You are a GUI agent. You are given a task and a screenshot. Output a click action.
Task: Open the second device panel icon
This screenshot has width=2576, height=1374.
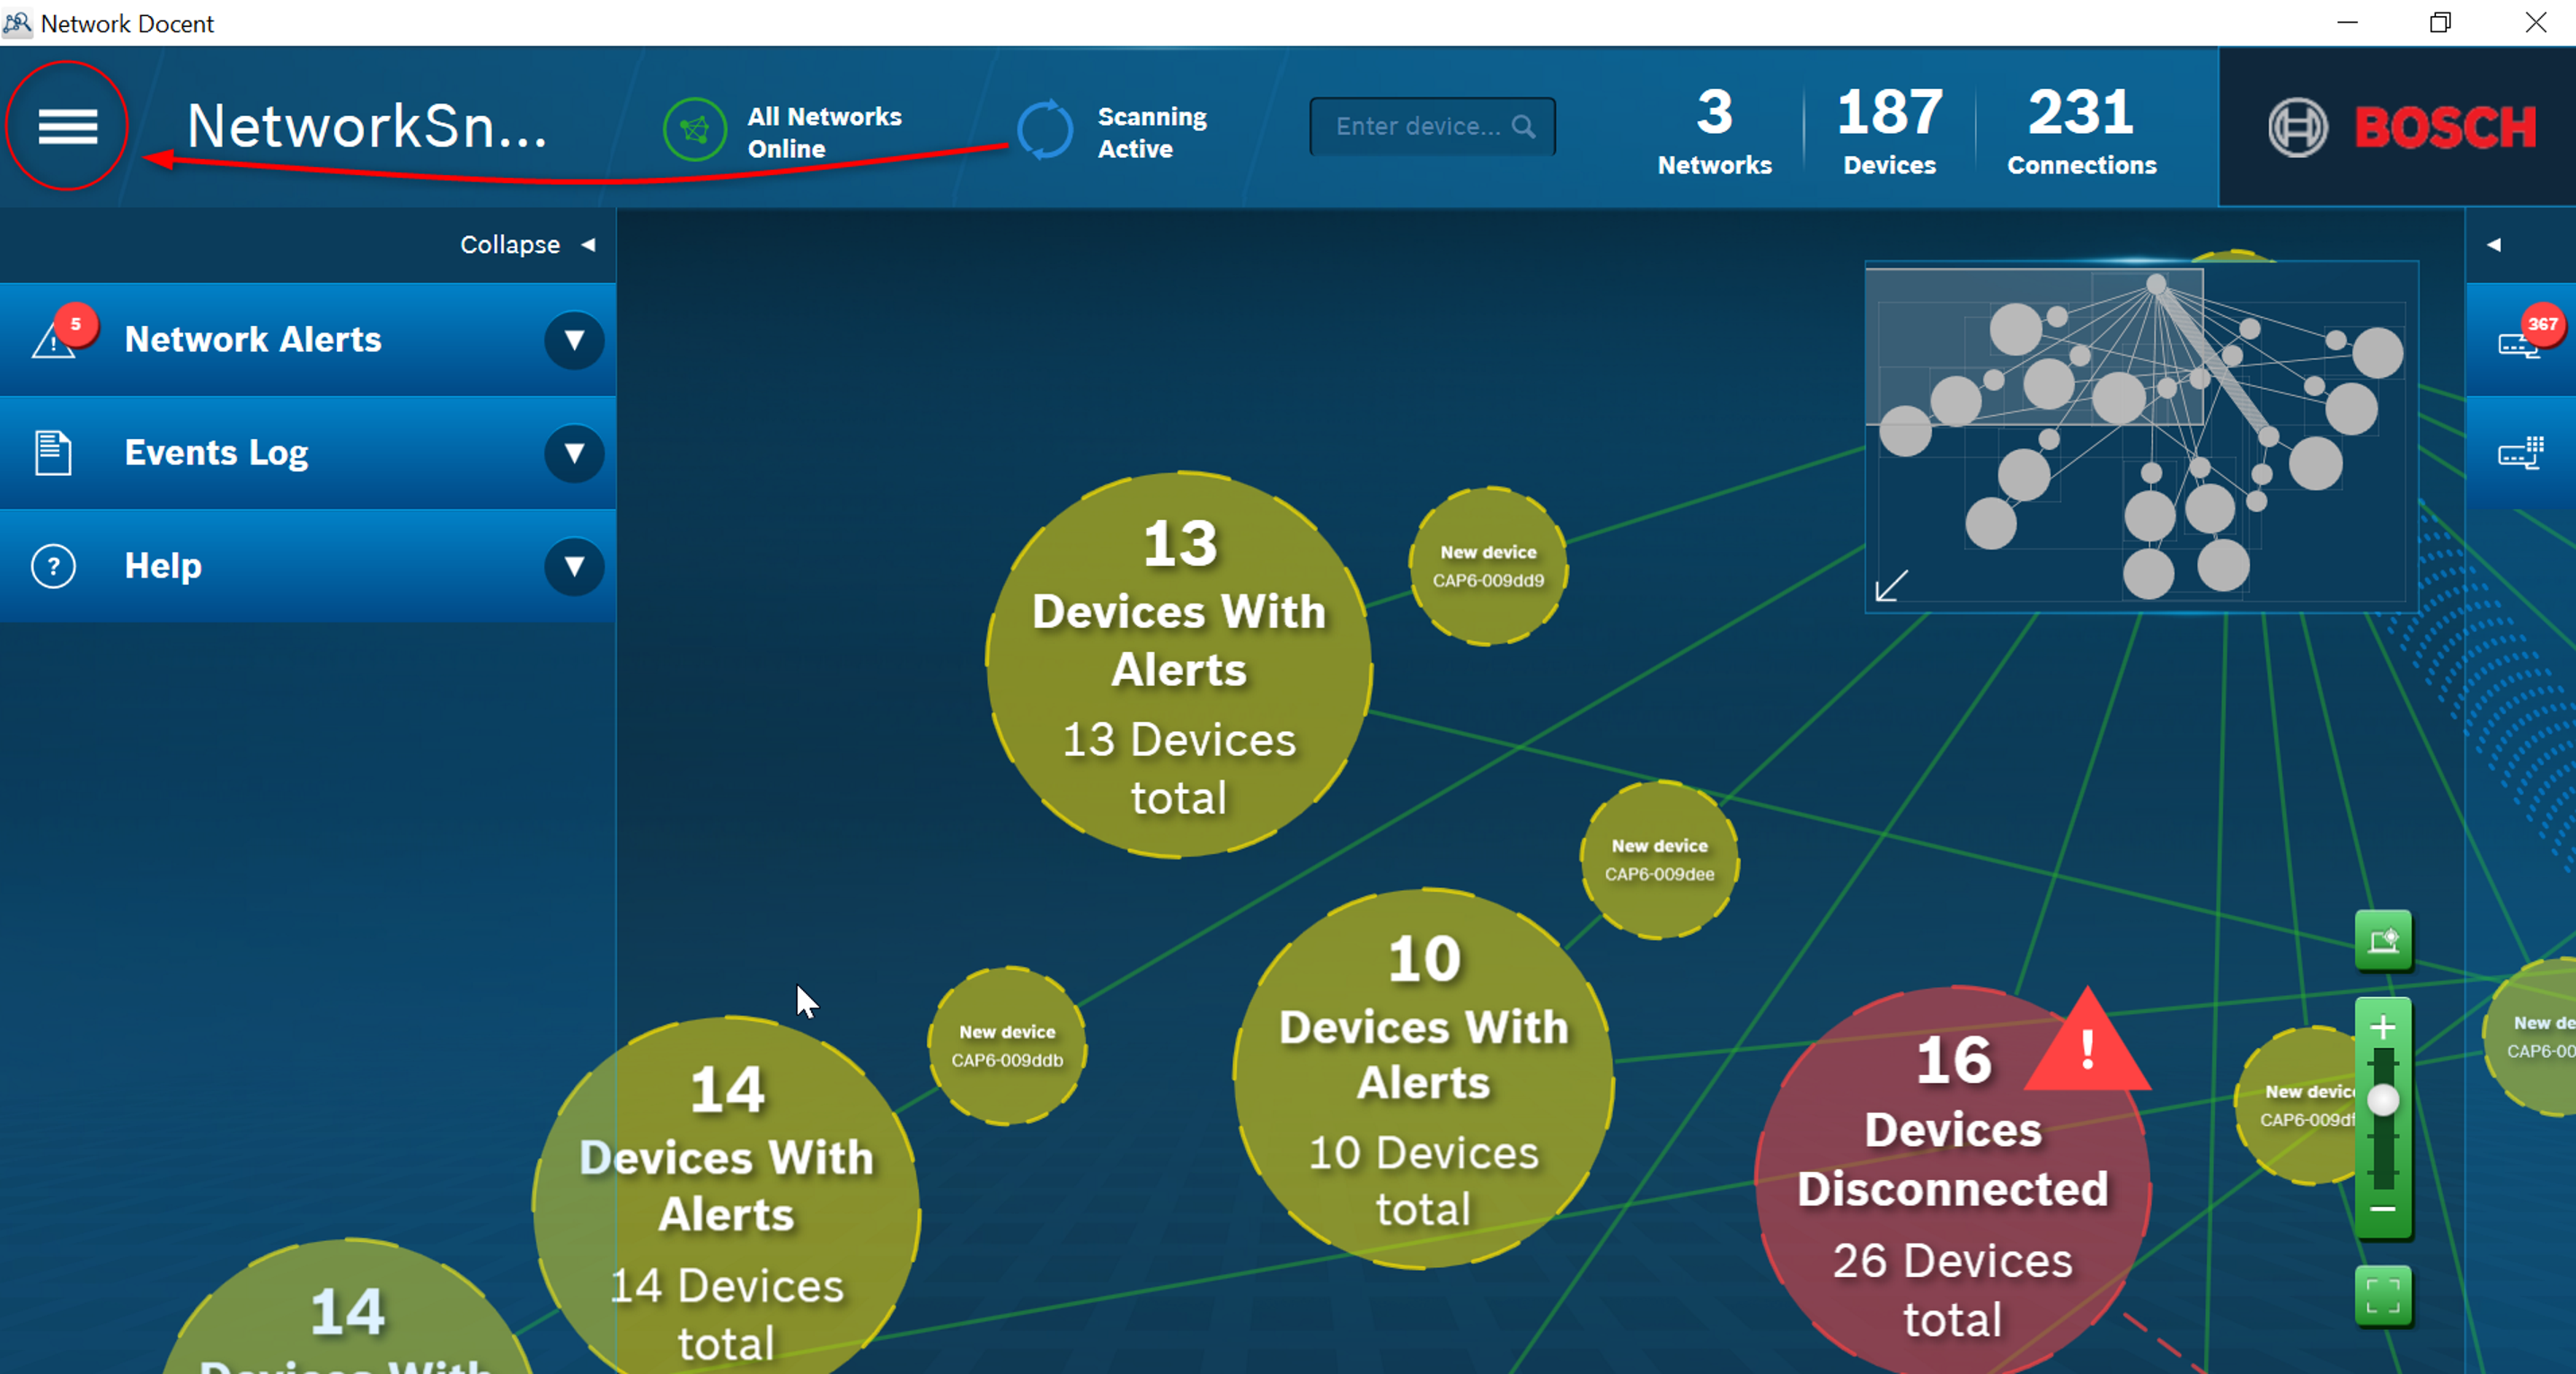(2520, 454)
